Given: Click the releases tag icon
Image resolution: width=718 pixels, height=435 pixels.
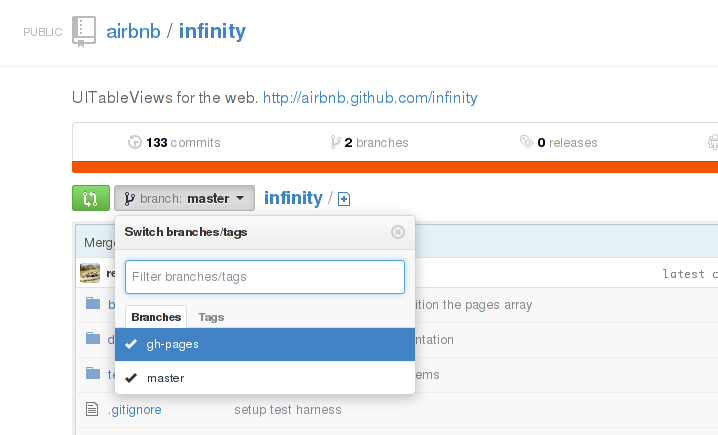Looking at the screenshot, I should (x=527, y=142).
